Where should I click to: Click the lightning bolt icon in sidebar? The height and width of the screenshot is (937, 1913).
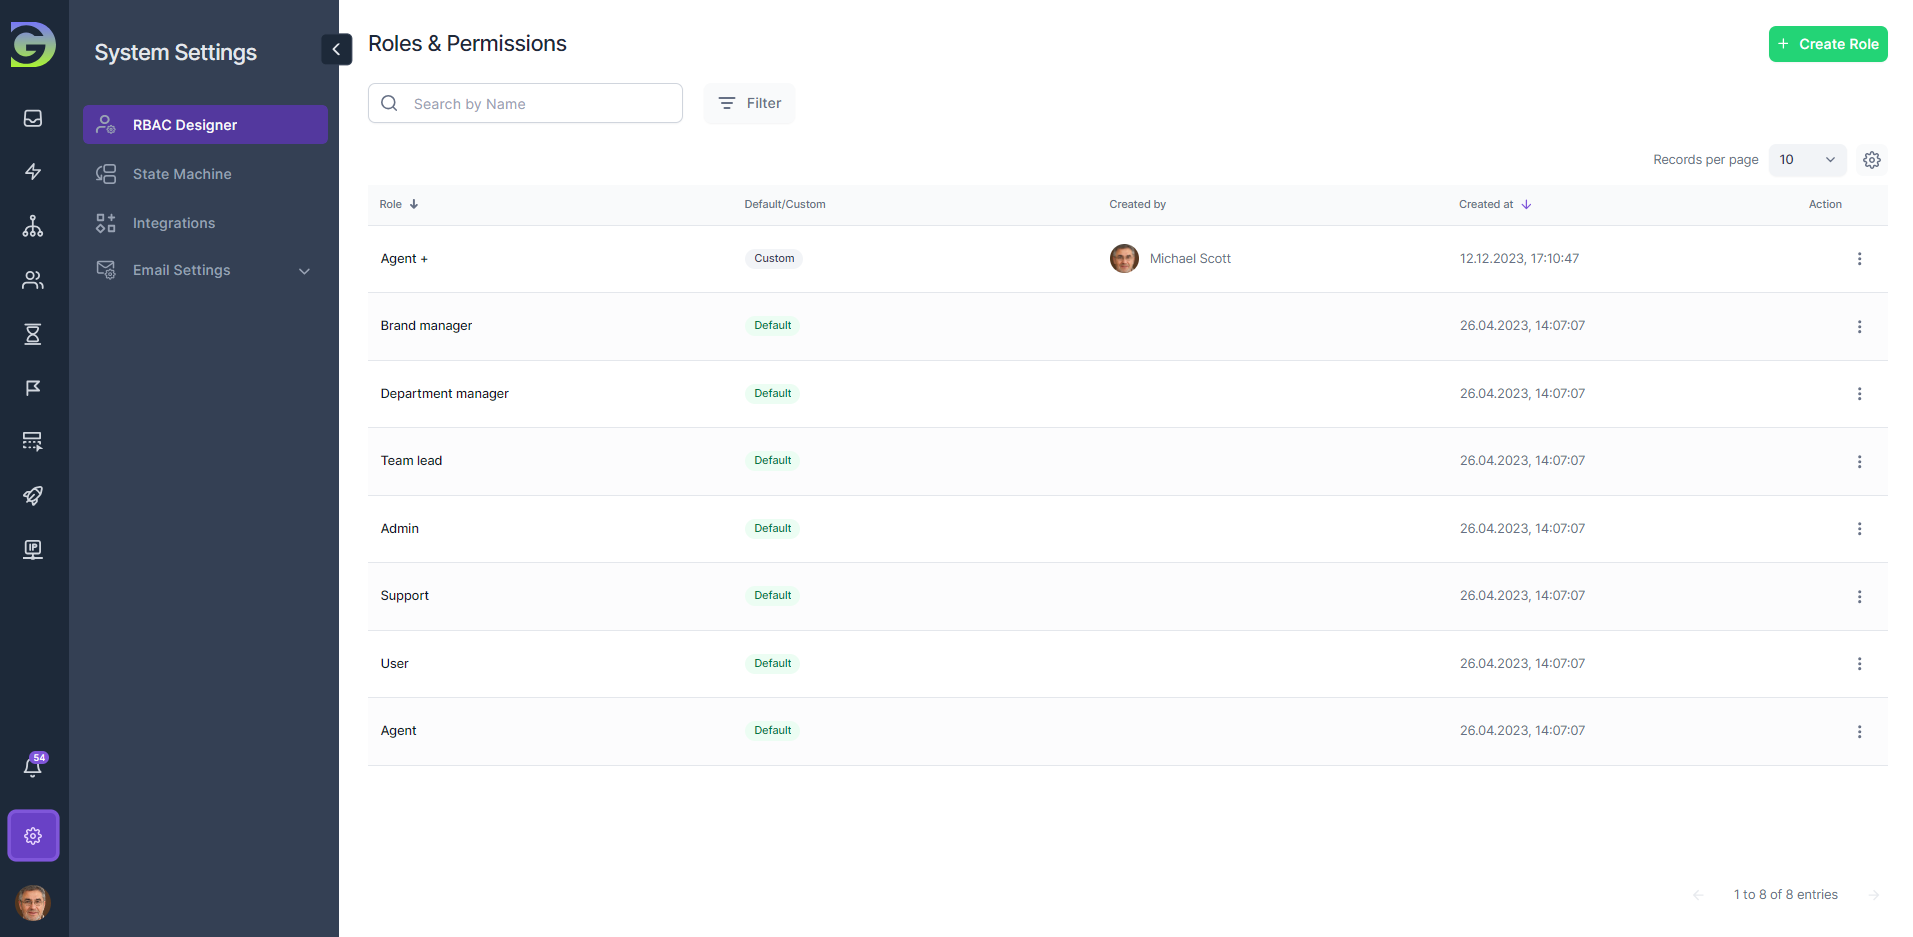coord(33,172)
